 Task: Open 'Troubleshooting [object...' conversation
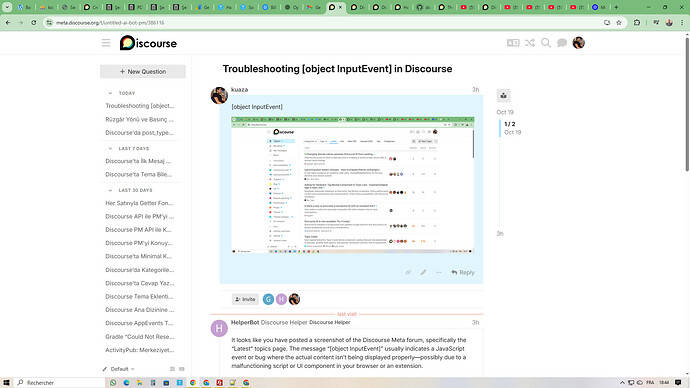(x=140, y=106)
